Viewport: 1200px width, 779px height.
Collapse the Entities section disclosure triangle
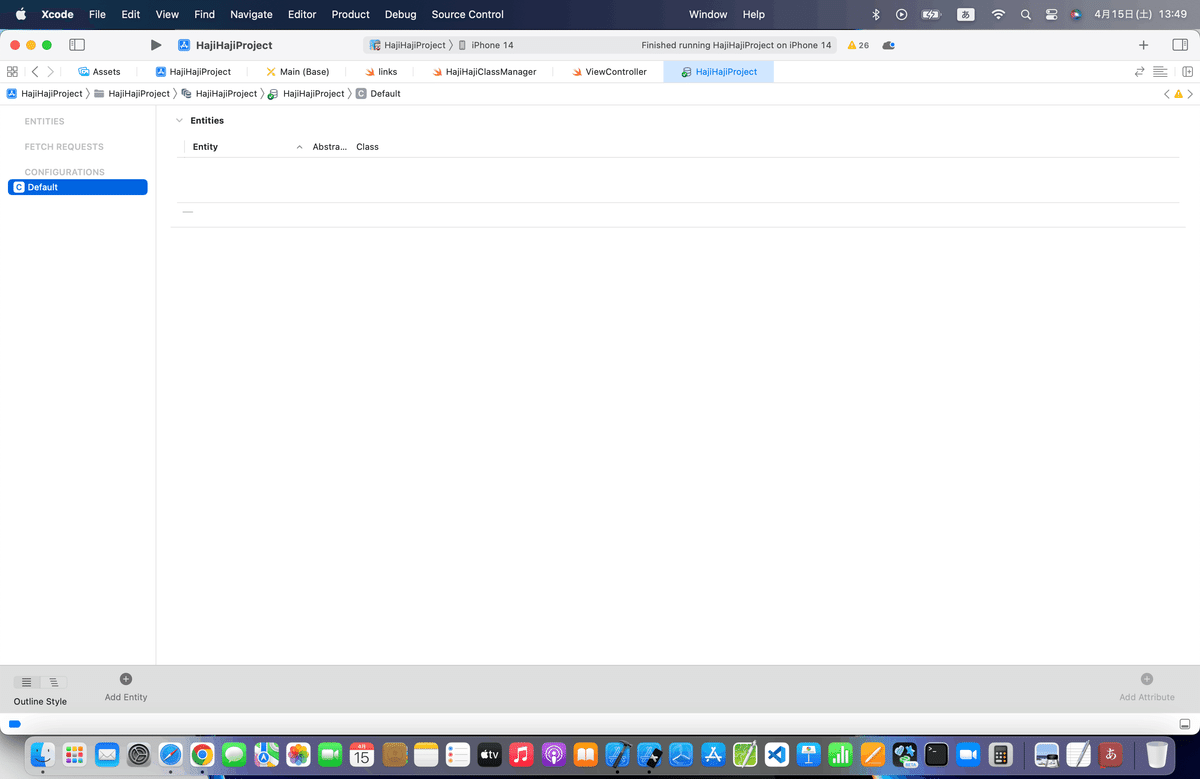coord(179,121)
